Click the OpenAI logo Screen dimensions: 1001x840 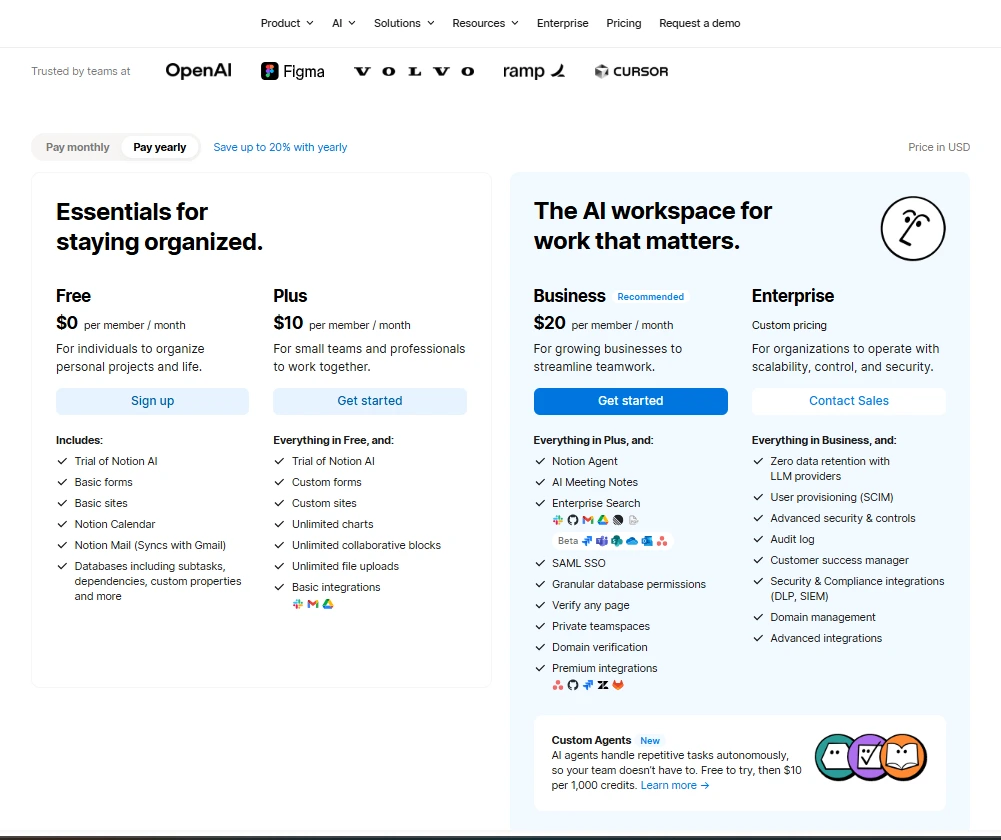point(199,70)
